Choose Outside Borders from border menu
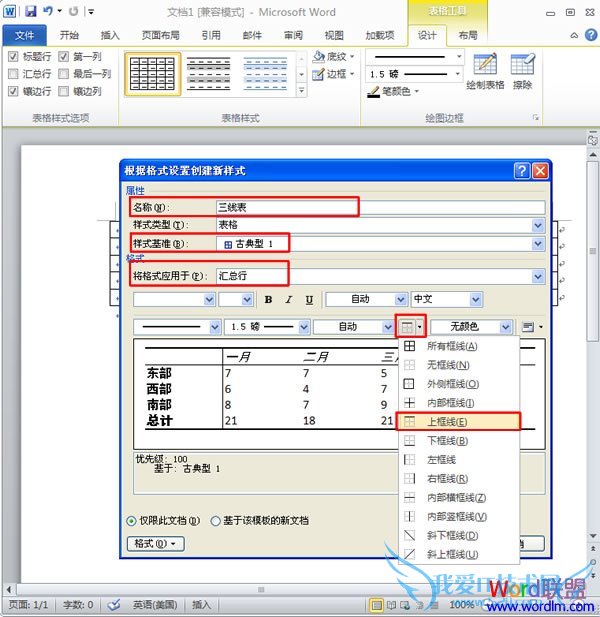The width and height of the screenshot is (600, 617). [x=459, y=384]
